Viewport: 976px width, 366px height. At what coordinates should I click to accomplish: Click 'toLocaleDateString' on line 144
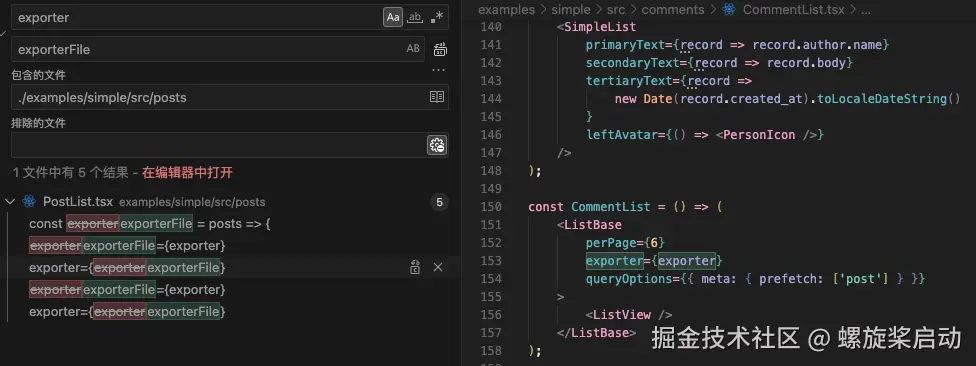point(881,99)
